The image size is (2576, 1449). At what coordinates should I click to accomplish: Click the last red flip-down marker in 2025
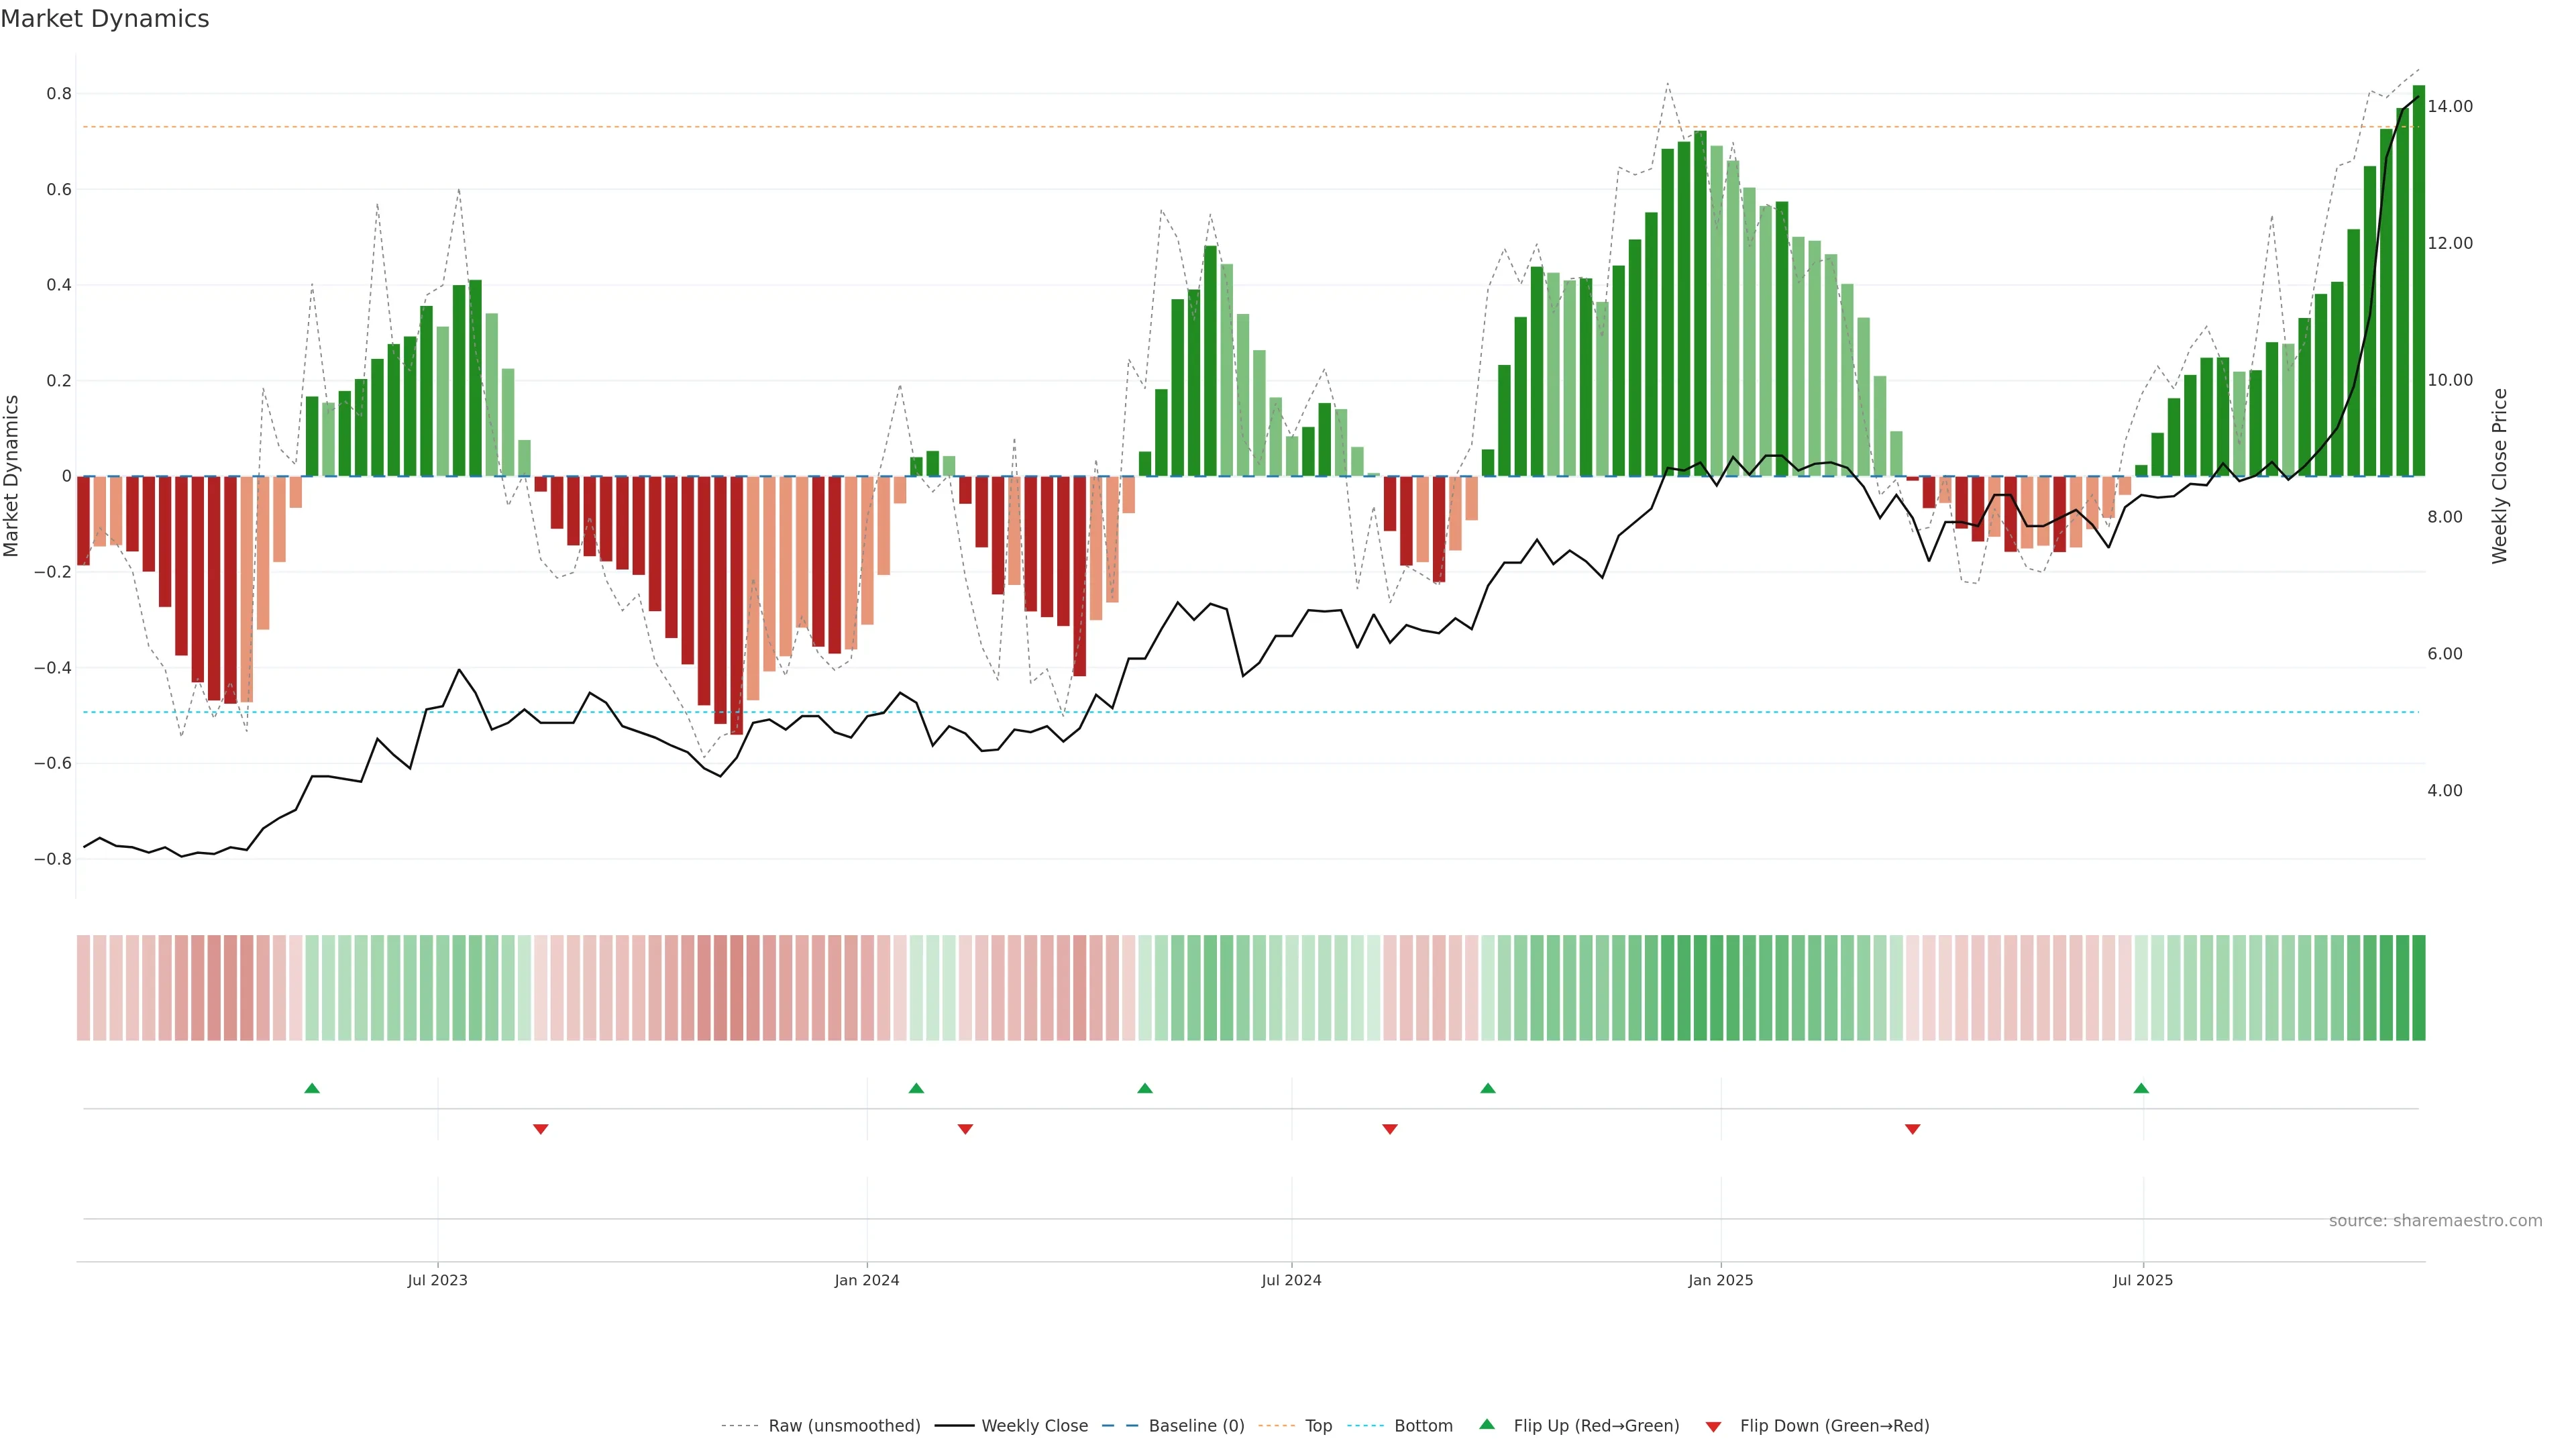coord(1913,1129)
